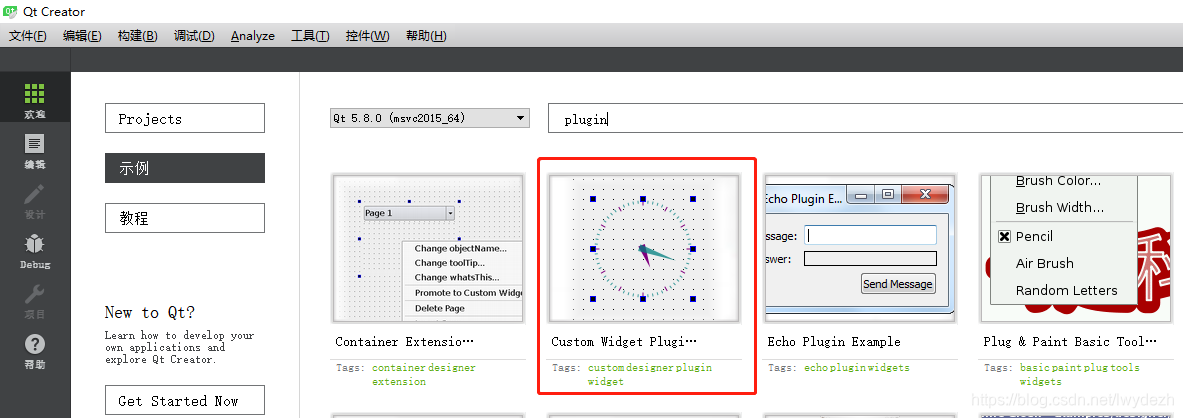The image size is (1183, 418).
Task: Select the 教程 tutorials button
Action: 185,218
